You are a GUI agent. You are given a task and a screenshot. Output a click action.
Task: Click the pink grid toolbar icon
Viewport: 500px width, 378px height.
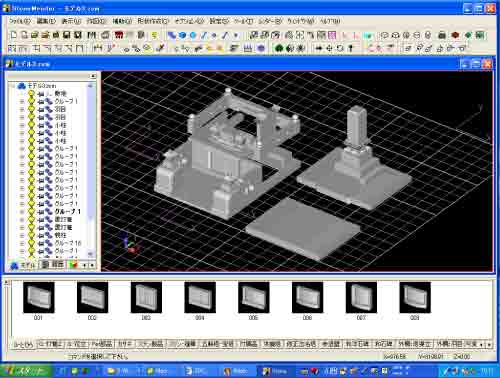pyautogui.click(x=332, y=35)
